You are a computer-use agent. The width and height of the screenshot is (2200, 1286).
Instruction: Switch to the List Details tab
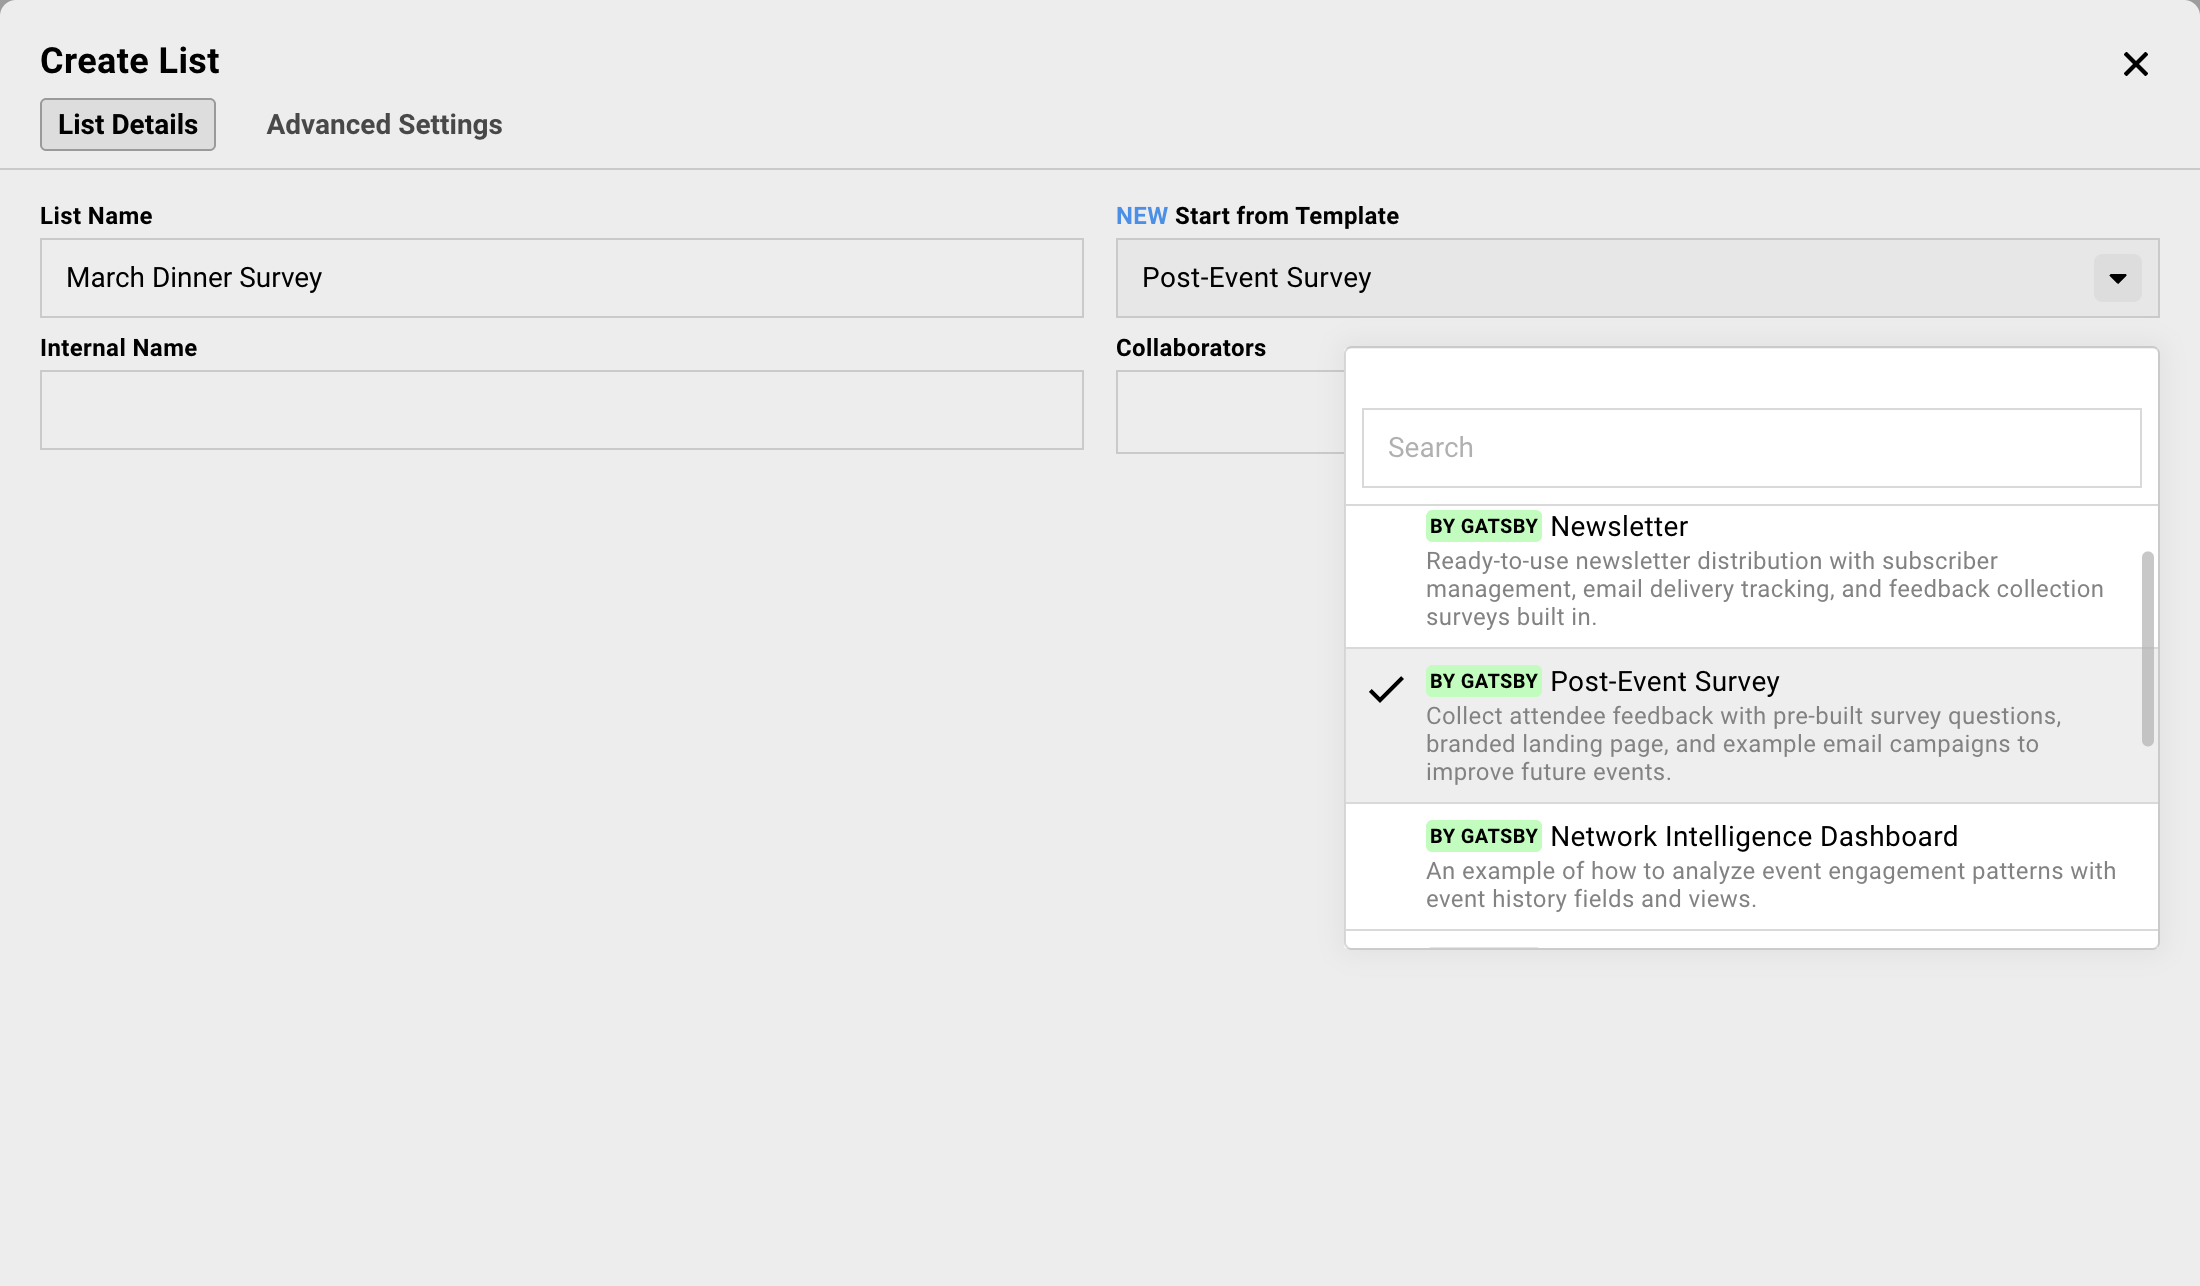(127, 124)
